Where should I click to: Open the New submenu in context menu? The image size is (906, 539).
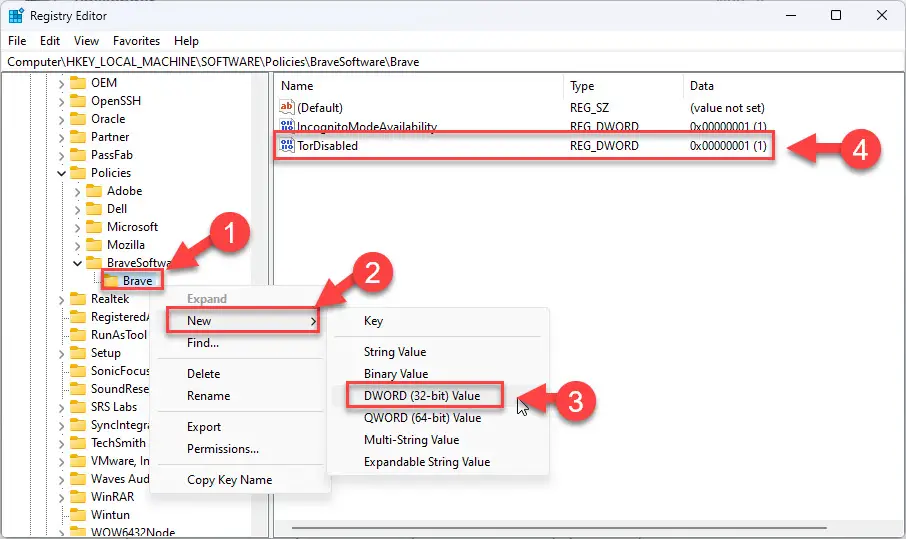pos(243,321)
